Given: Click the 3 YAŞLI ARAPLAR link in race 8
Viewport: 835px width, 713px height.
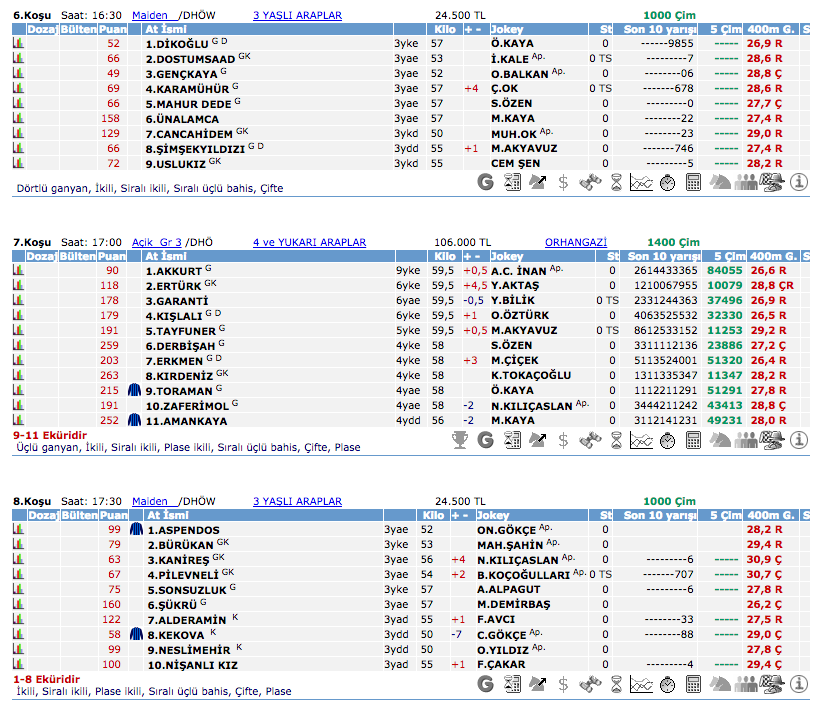Looking at the screenshot, I should [297, 501].
